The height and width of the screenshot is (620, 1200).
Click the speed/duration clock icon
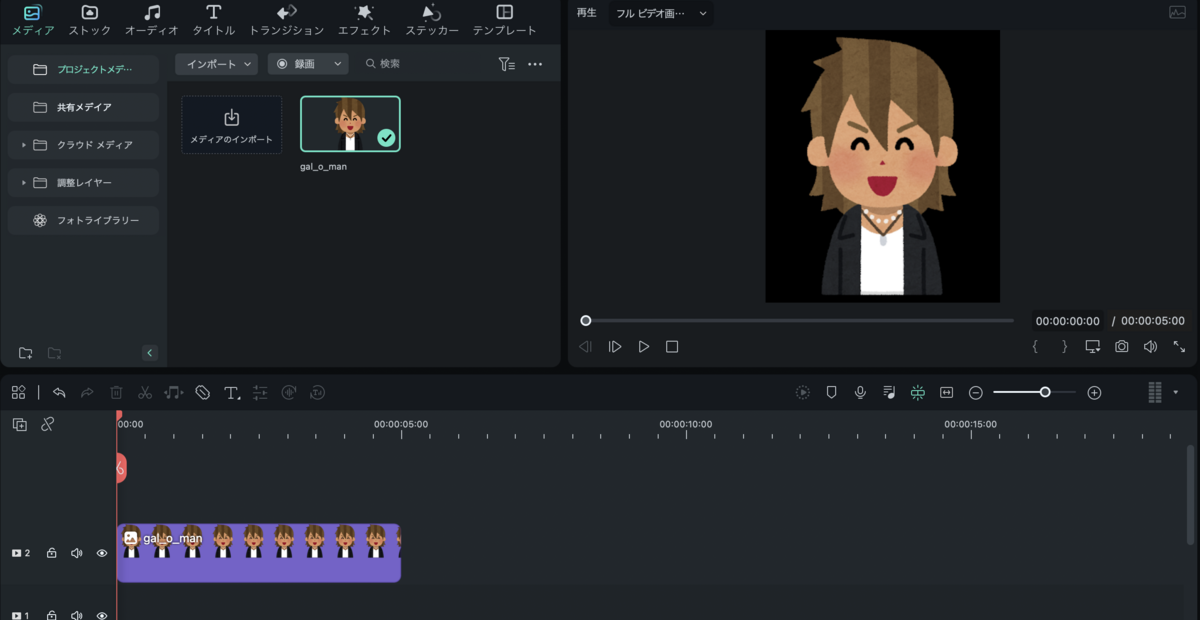[318, 393]
